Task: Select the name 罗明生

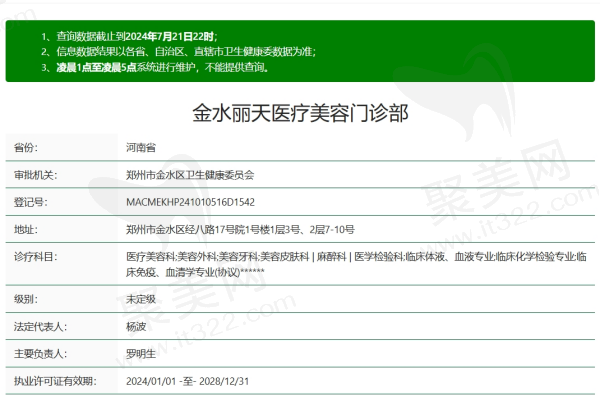Action: [x=141, y=354]
